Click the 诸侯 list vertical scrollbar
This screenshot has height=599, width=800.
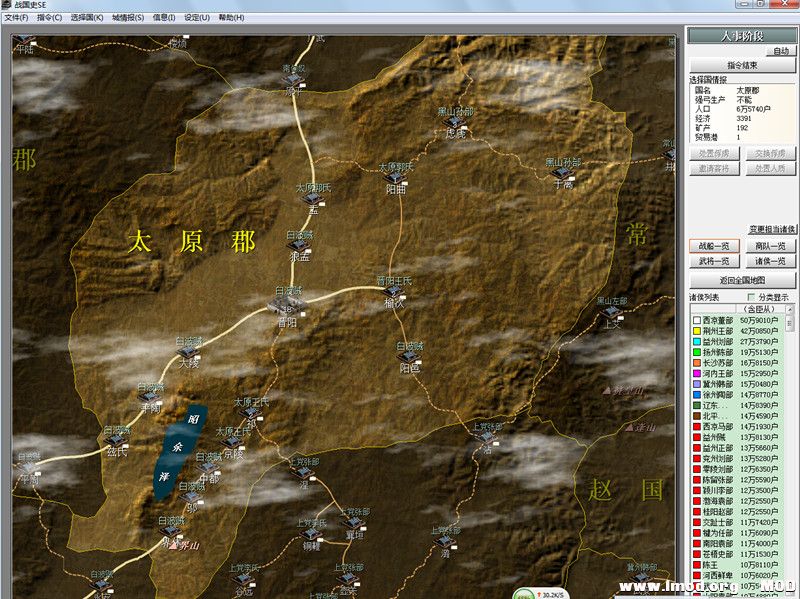[791, 450]
